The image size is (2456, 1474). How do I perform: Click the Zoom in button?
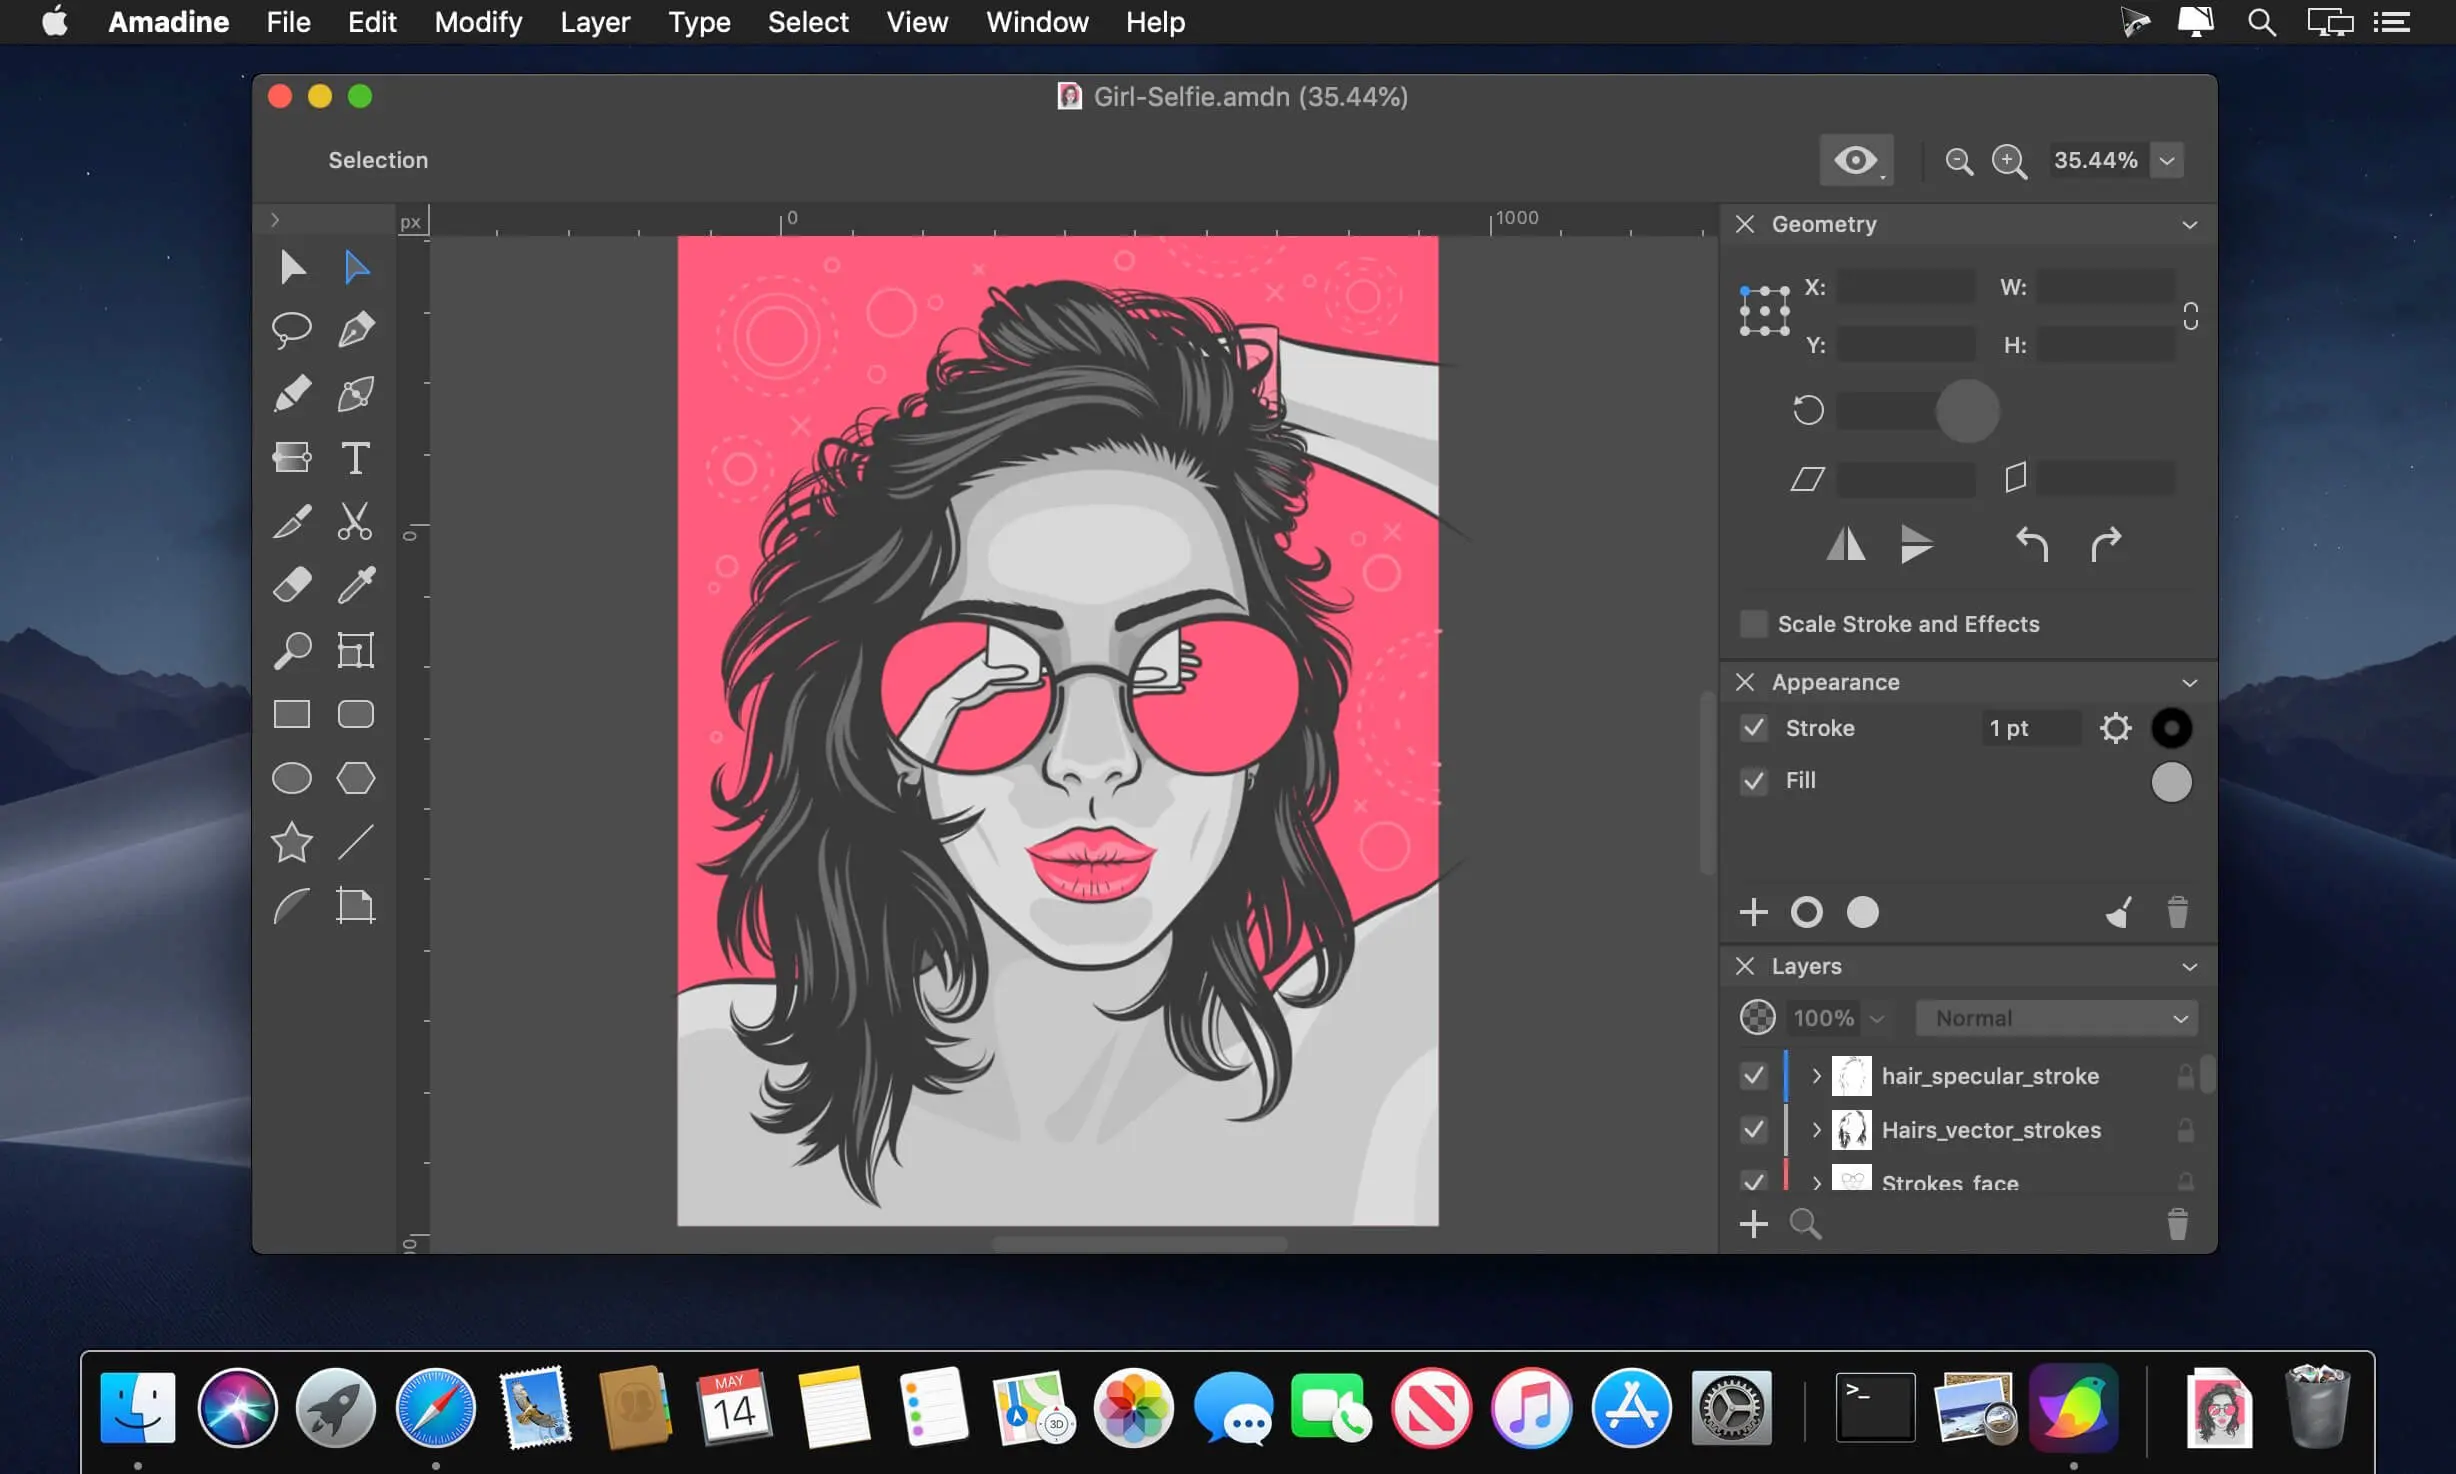click(2009, 160)
